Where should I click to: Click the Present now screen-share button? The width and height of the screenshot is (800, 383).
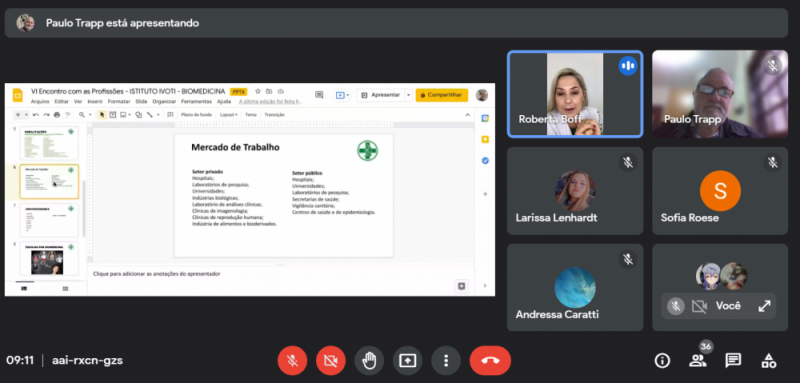[x=407, y=361]
